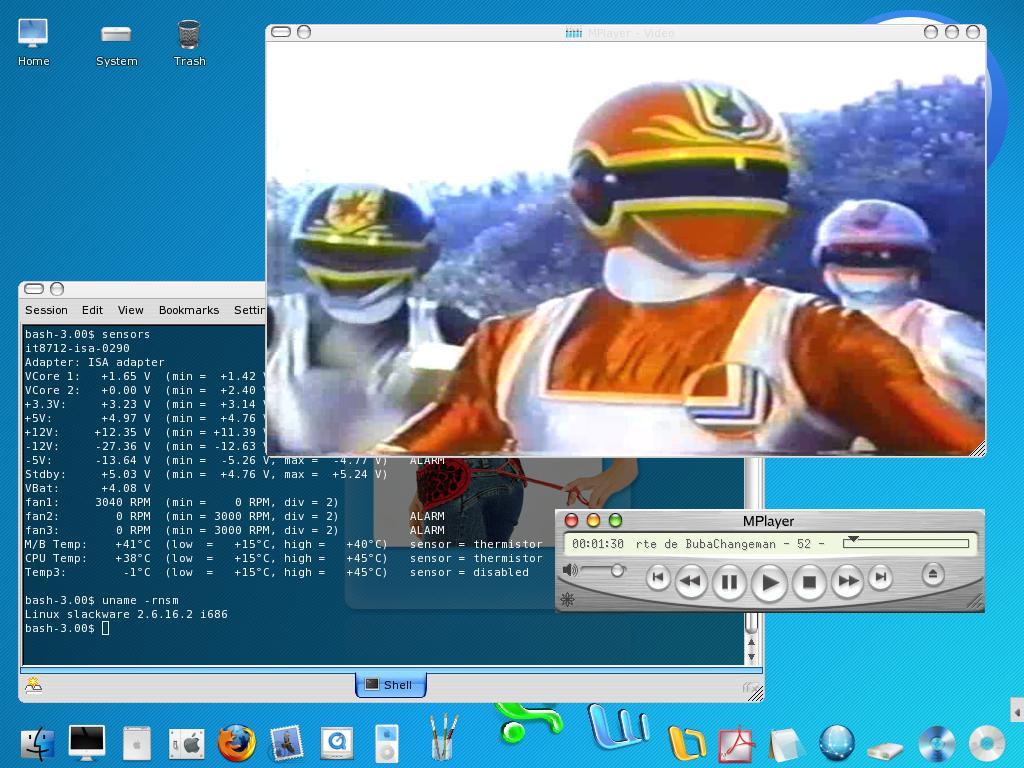Click the 'it8712-isa-0290' chip name line
This screenshot has width=1024, height=768.
tap(77, 348)
